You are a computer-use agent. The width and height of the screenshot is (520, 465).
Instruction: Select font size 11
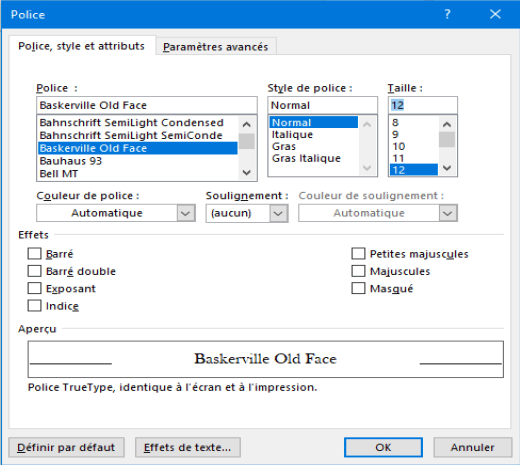[x=414, y=158]
